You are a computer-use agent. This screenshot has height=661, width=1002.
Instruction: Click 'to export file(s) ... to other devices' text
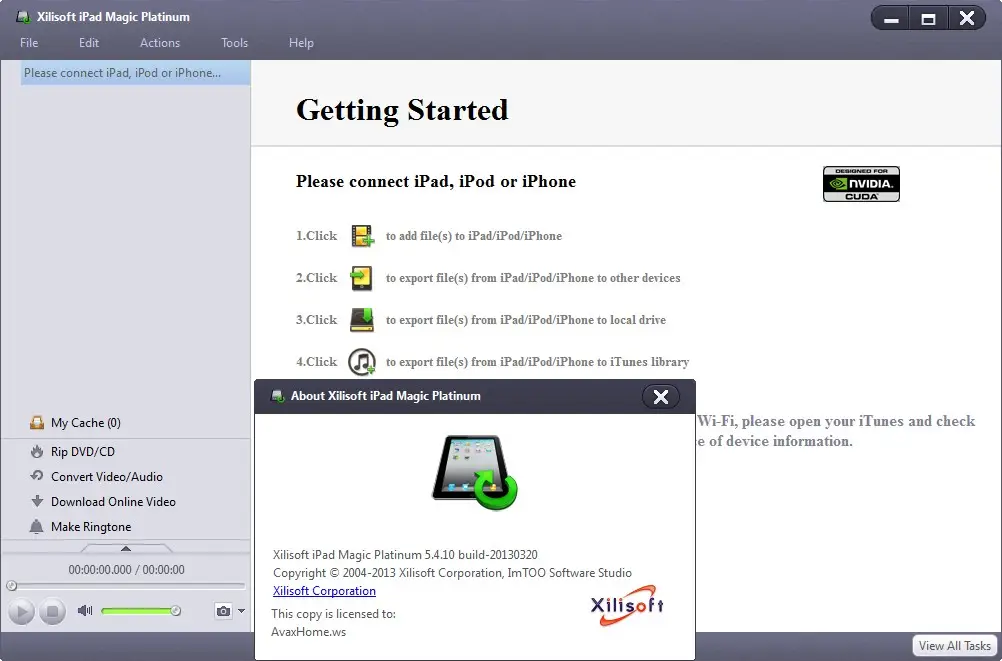point(533,278)
